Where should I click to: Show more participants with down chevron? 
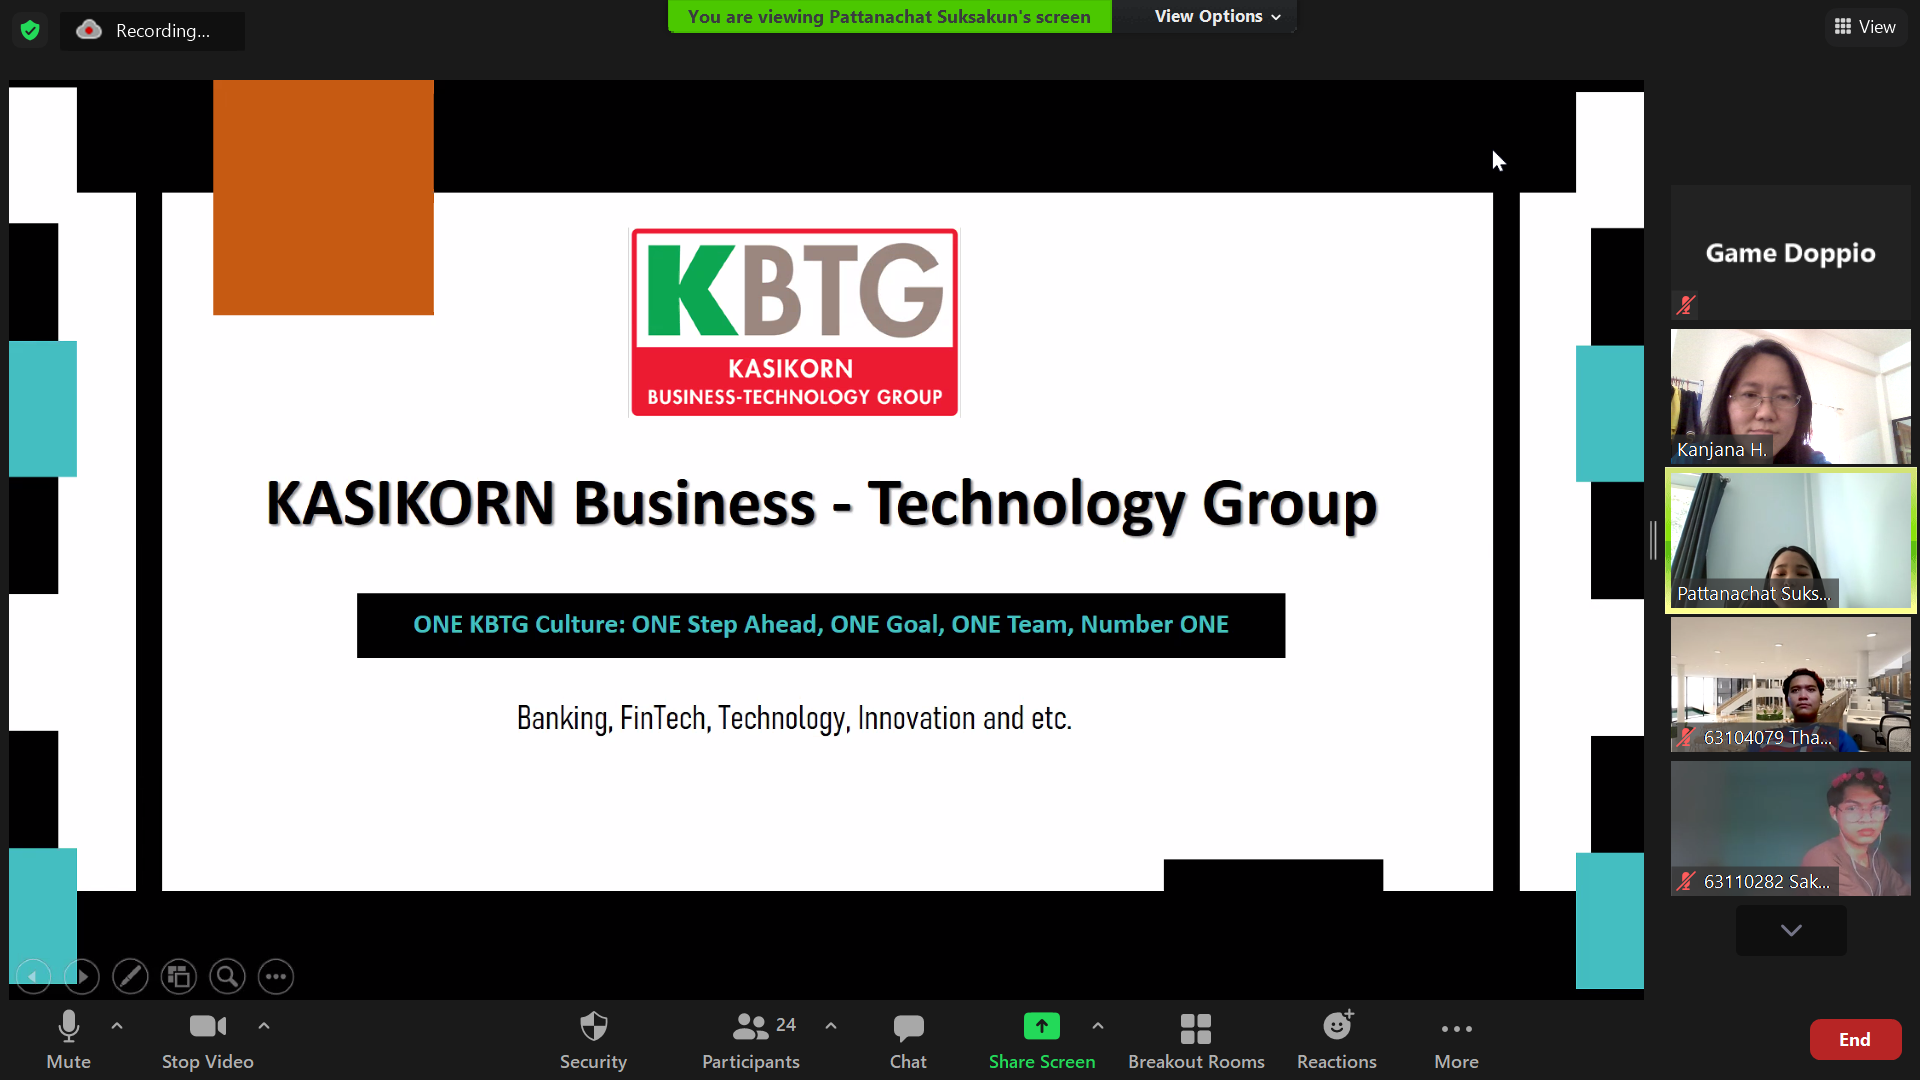pos(1791,930)
